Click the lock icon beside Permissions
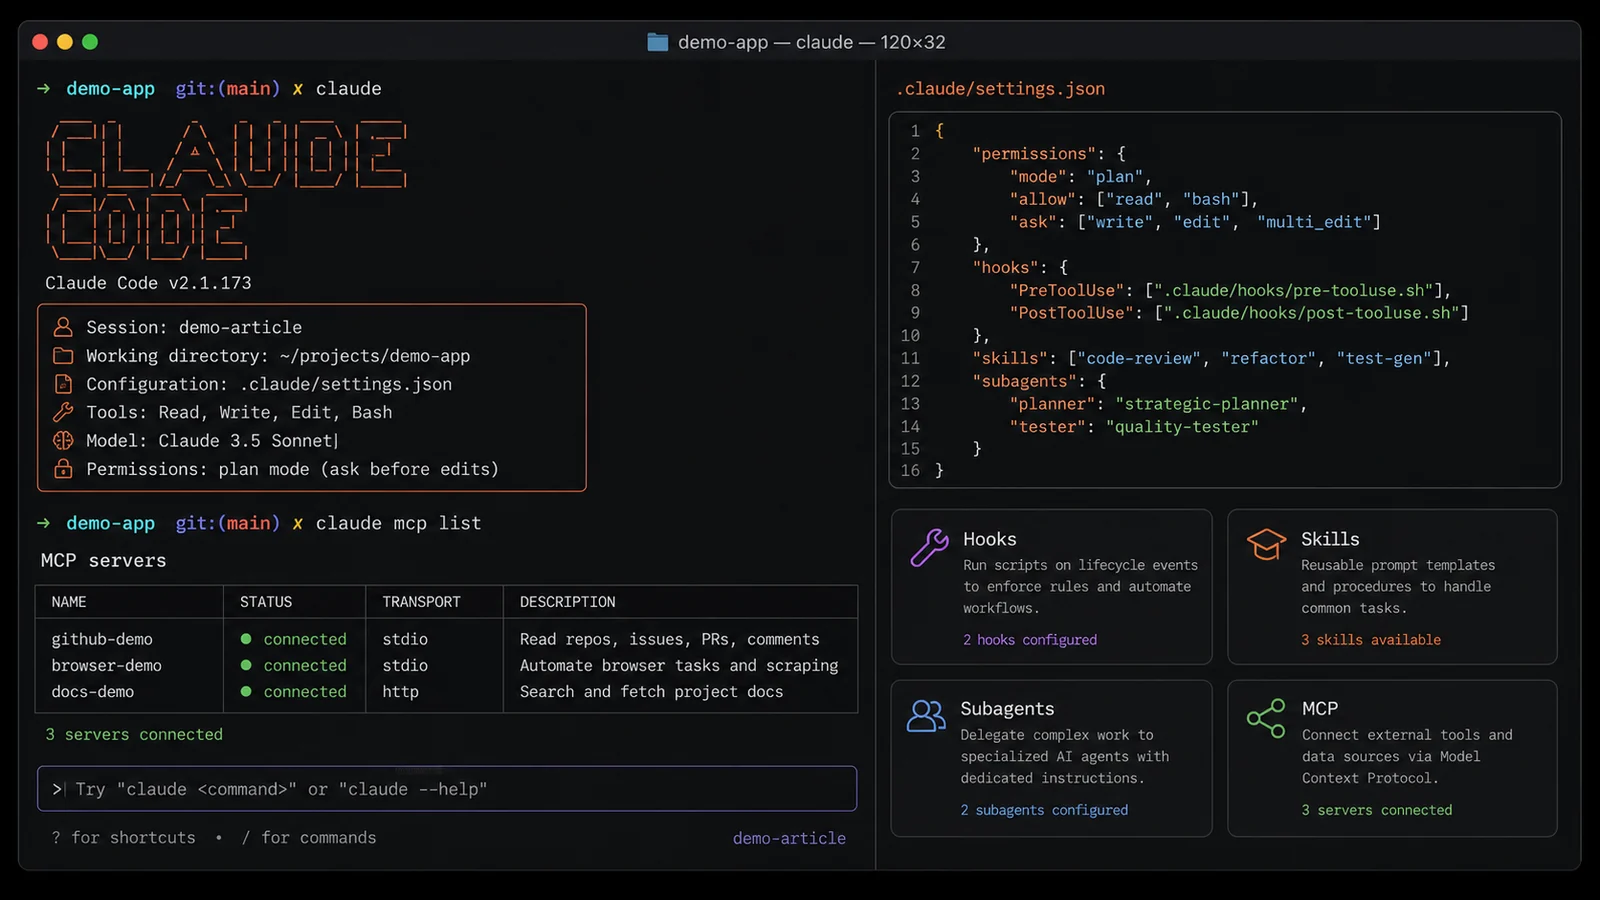Image resolution: width=1600 pixels, height=900 pixels. click(x=63, y=469)
